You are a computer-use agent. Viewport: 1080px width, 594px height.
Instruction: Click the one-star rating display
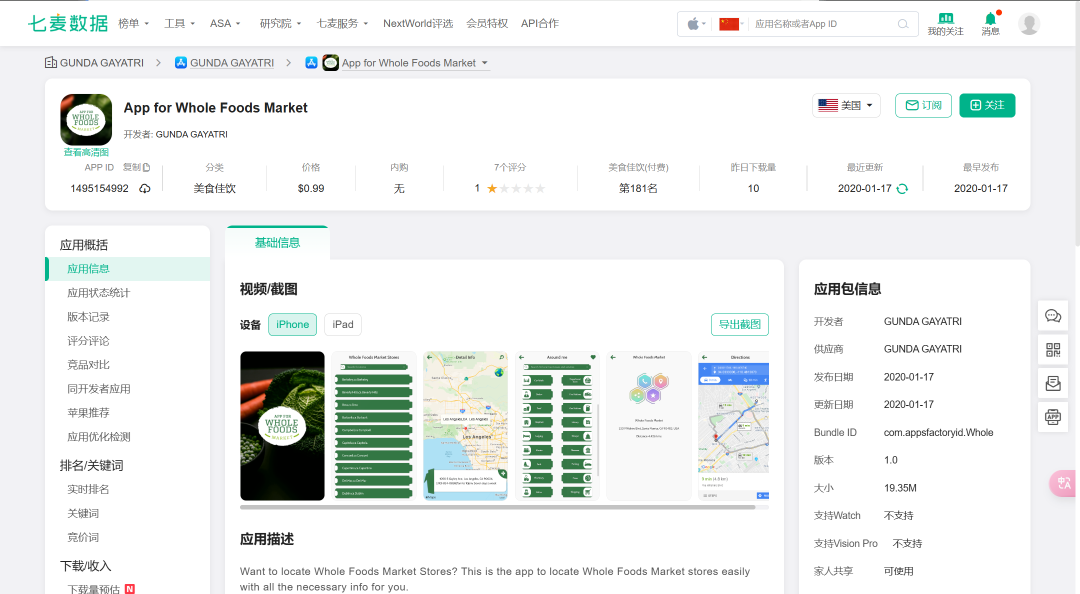tap(510, 189)
